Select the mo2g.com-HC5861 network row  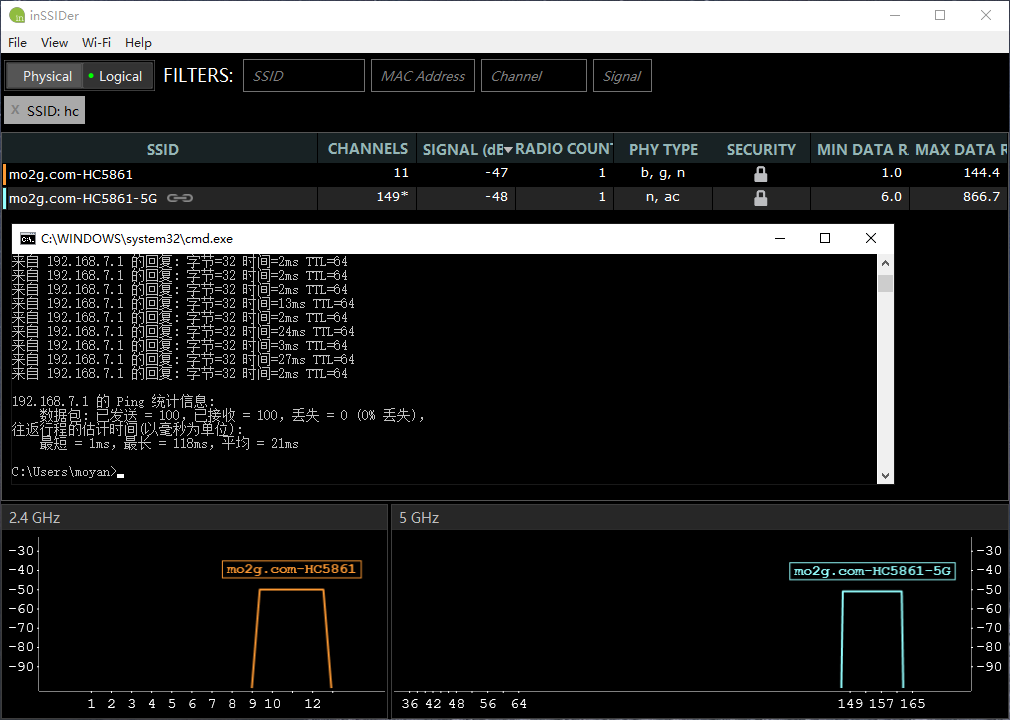coord(505,174)
